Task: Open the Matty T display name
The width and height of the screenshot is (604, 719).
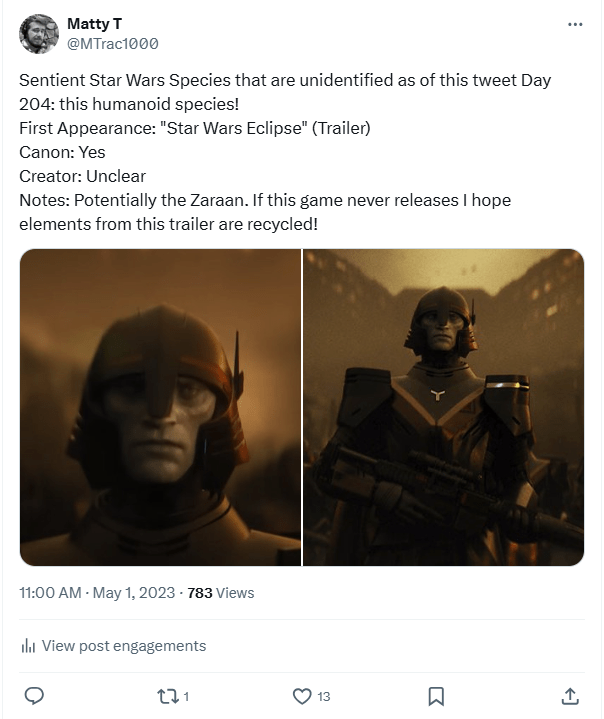Action: pos(94,23)
